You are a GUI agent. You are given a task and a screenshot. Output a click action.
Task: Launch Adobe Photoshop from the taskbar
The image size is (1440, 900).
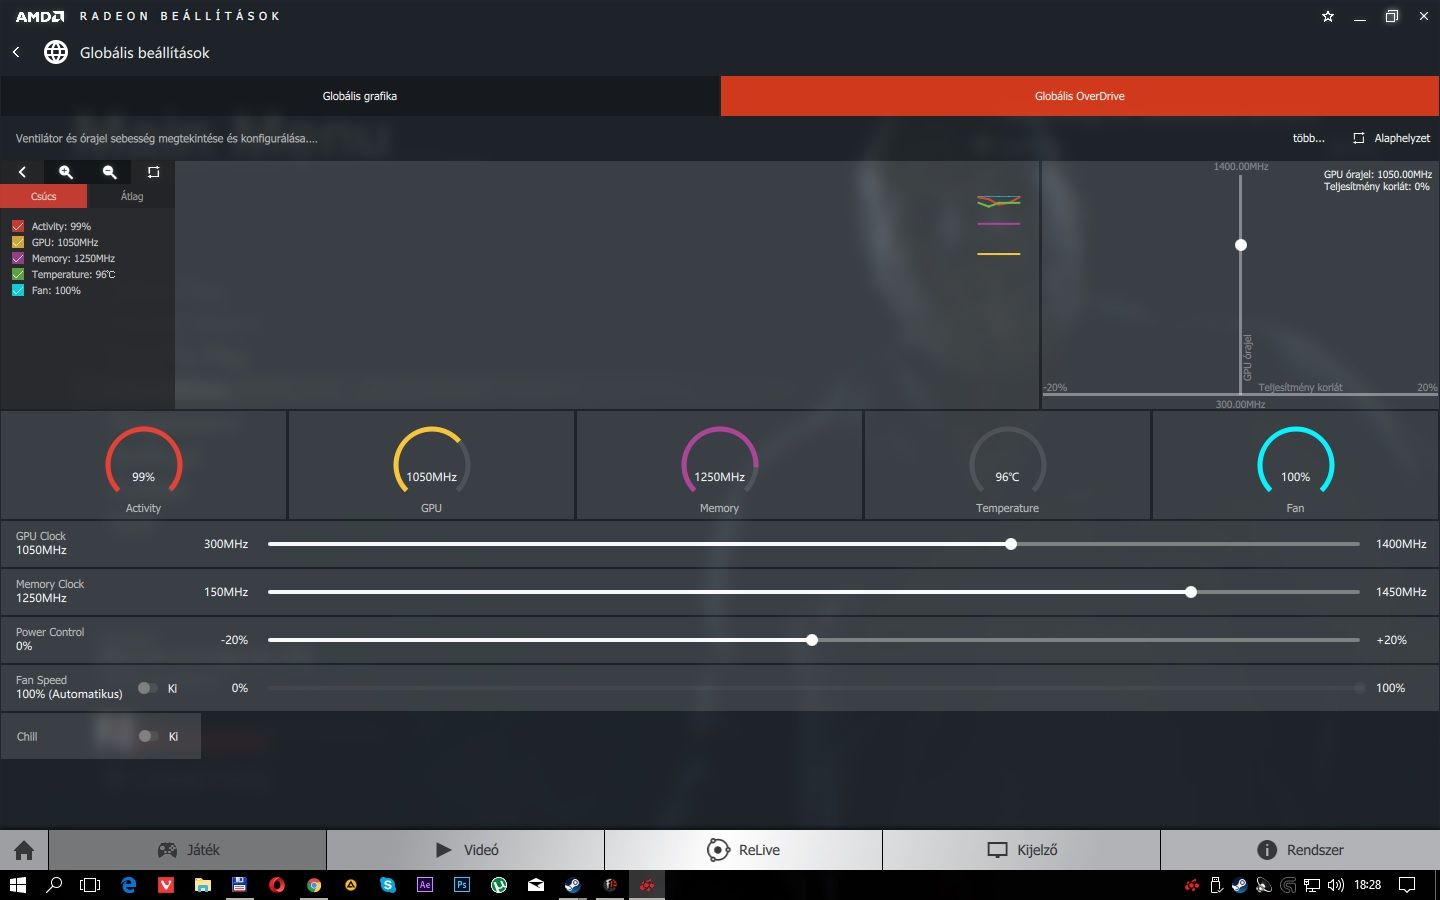pyautogui.click(x=462, y=885)
